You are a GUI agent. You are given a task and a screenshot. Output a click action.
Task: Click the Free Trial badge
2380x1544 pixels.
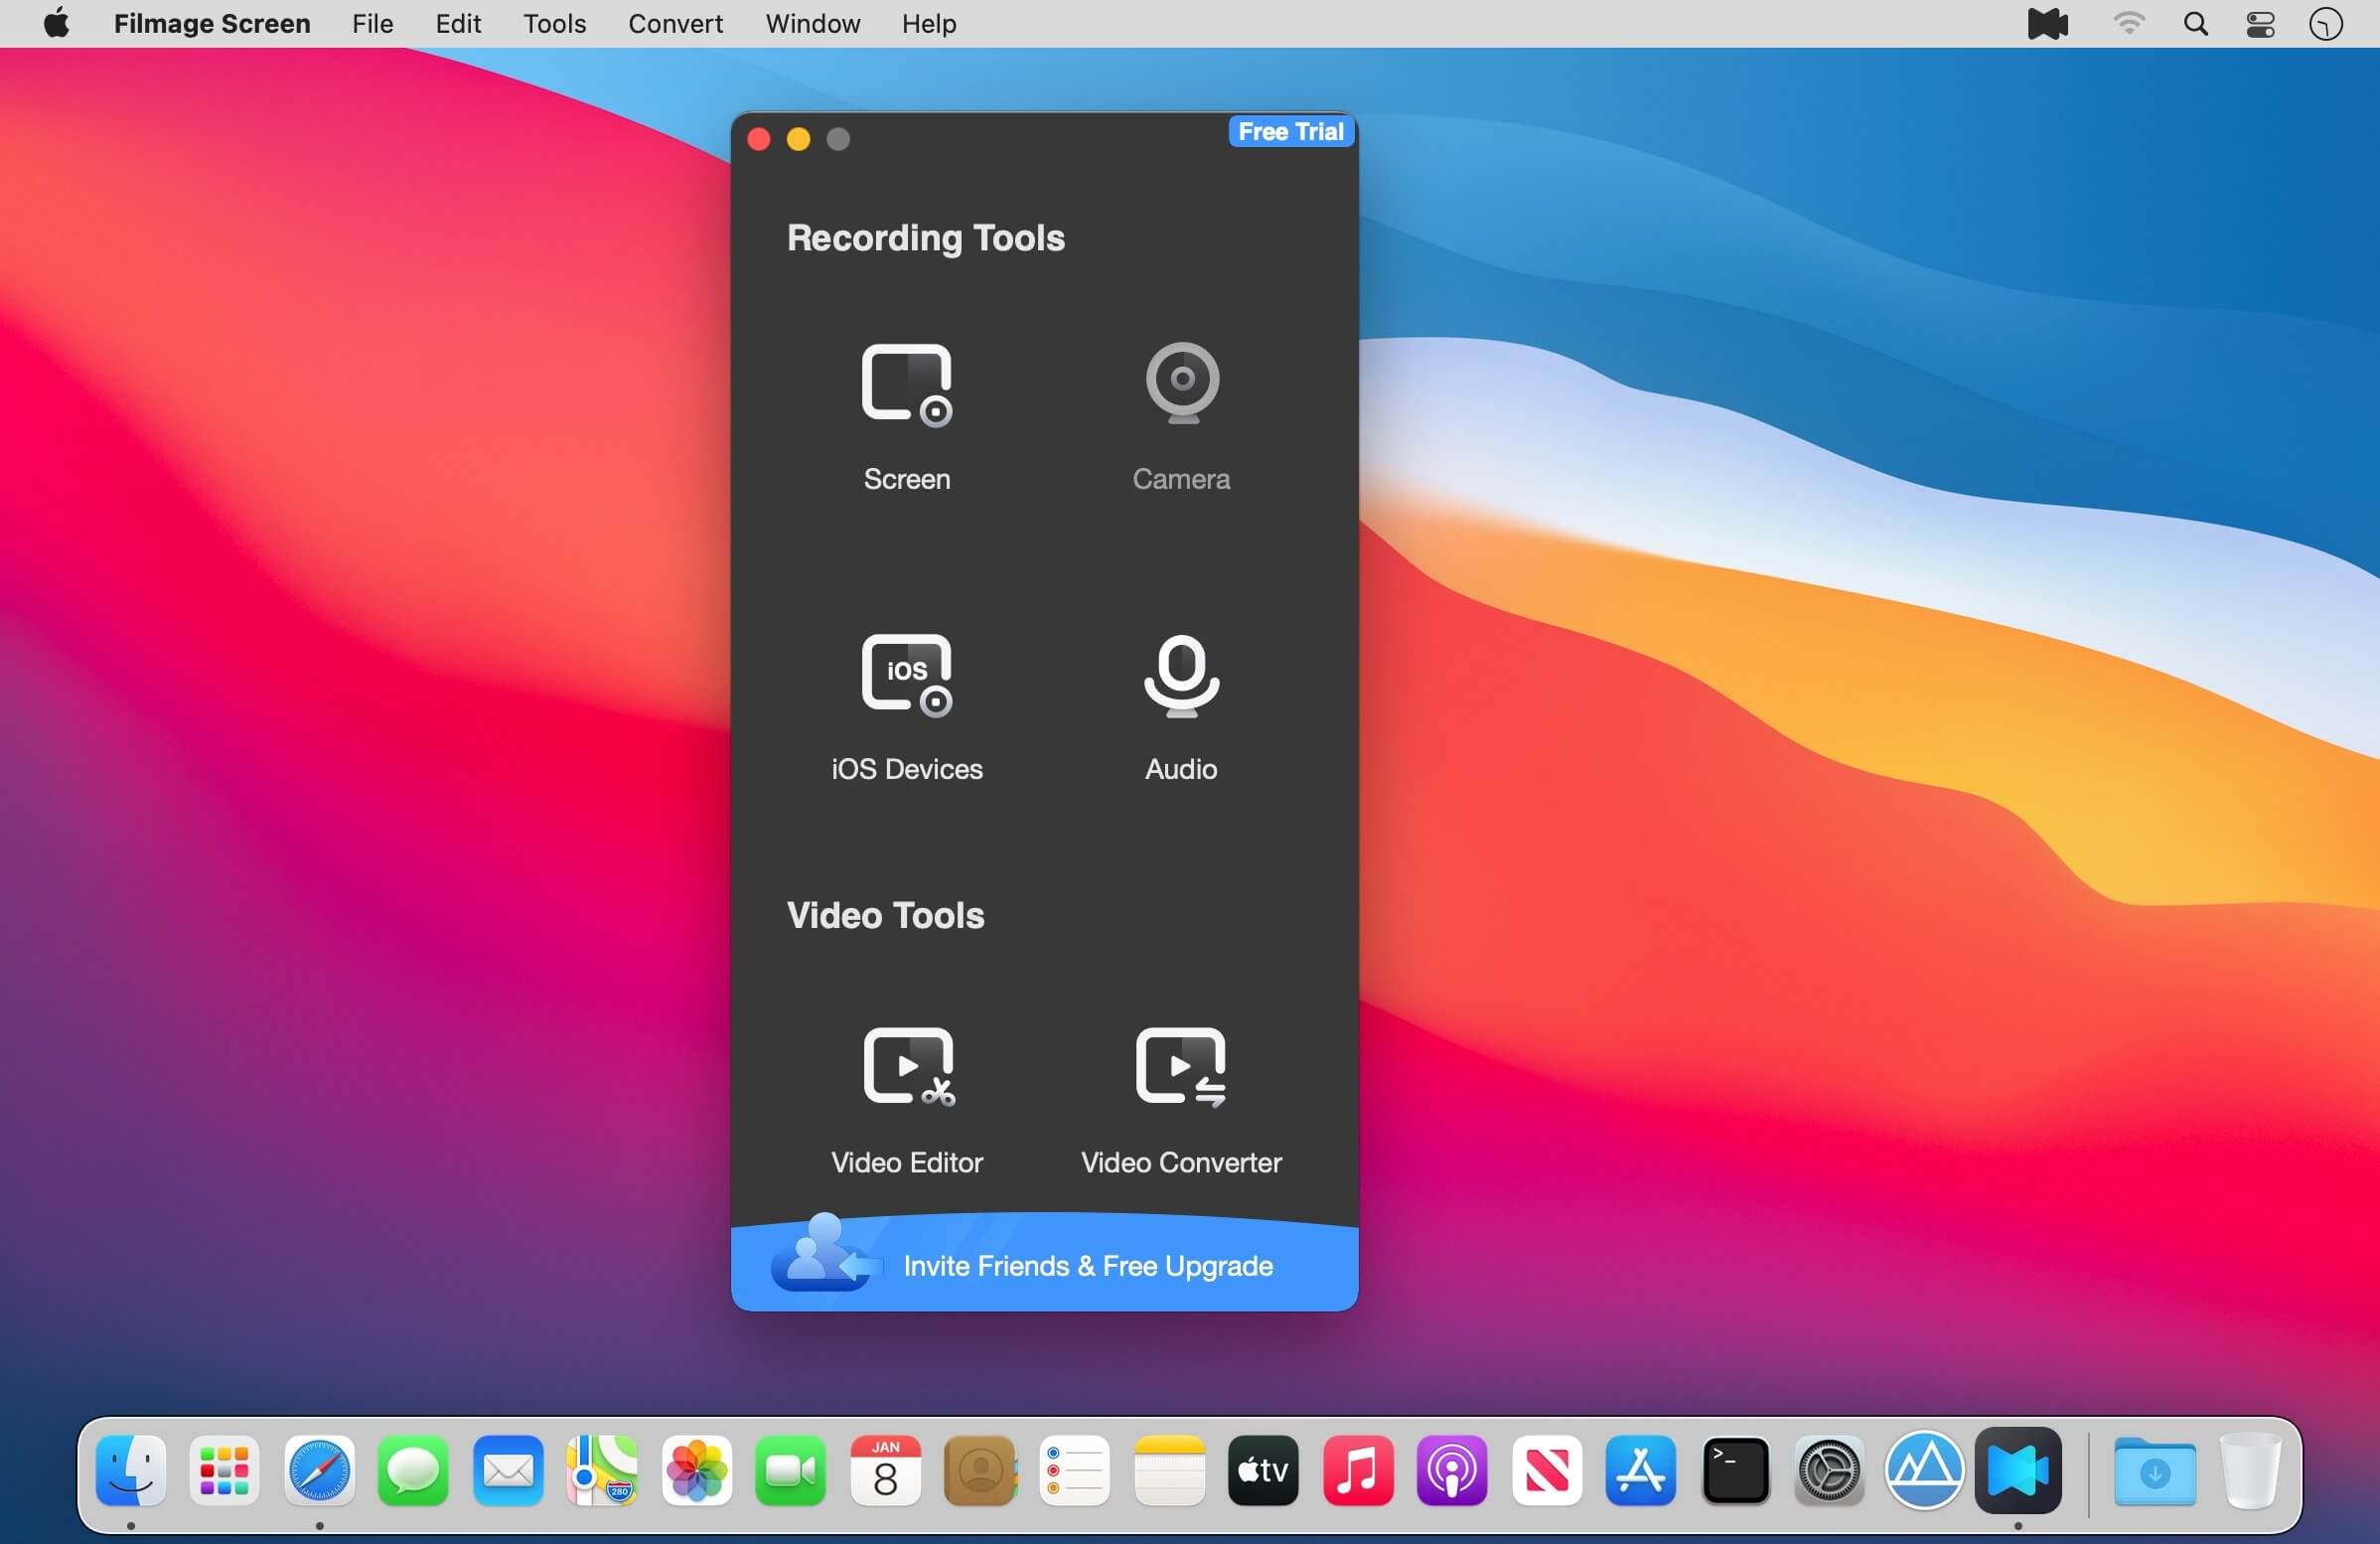click(x=1290, y=132)
